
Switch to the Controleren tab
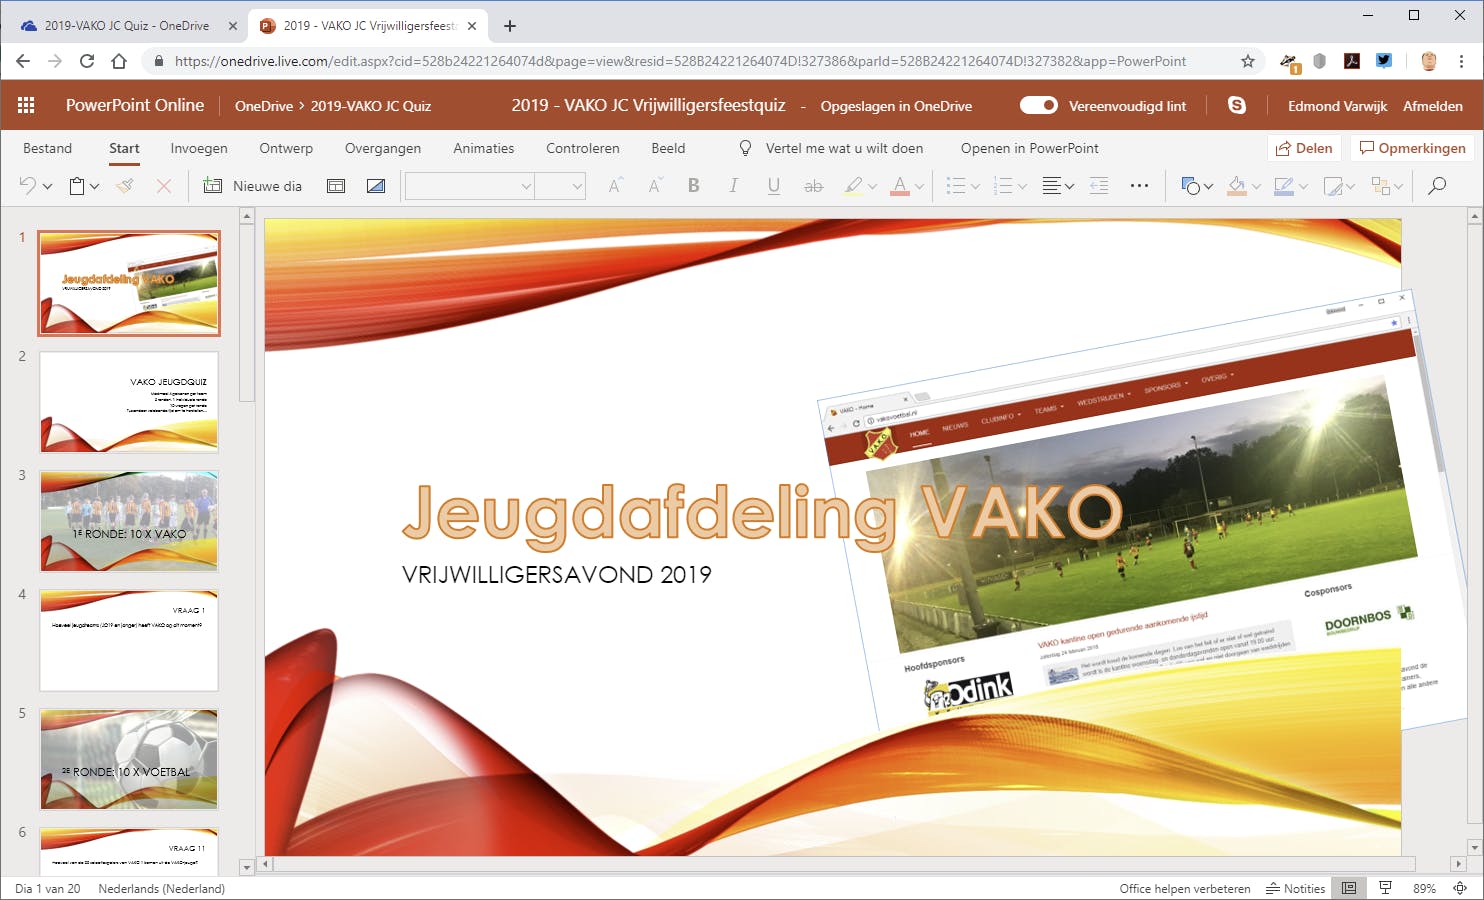(x=583, y=148)
